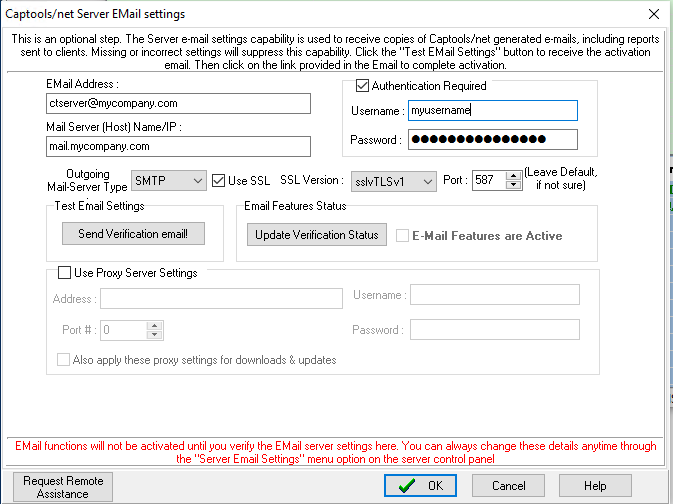Expand the SSL Version dropdown
The height and width of the screenshot is (504, 673).
(x=394, y=182)
